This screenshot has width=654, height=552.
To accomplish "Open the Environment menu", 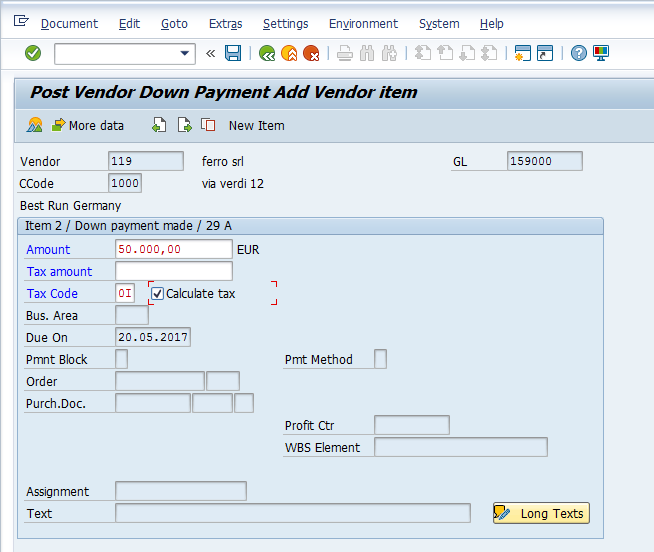I will tap(363, 23).
